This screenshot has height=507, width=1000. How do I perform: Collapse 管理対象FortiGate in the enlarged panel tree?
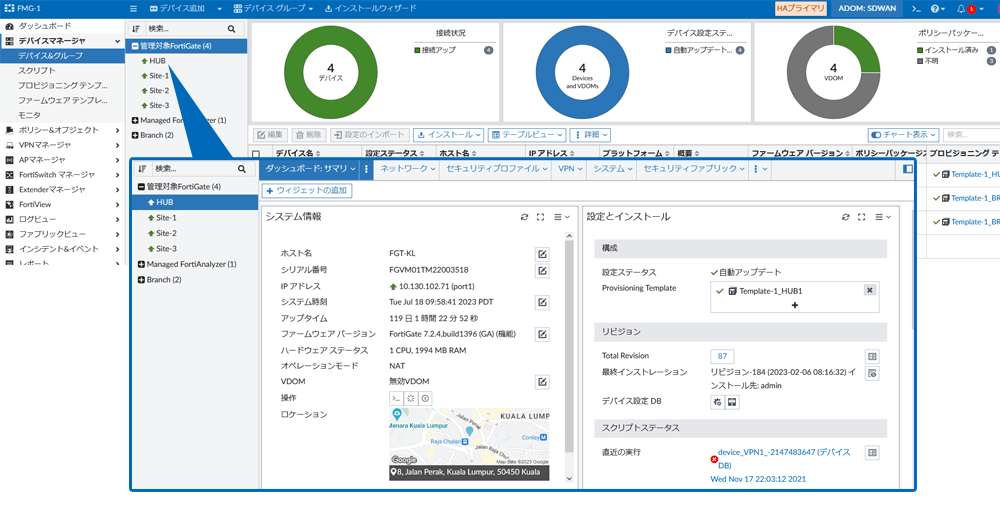(142, 187)
